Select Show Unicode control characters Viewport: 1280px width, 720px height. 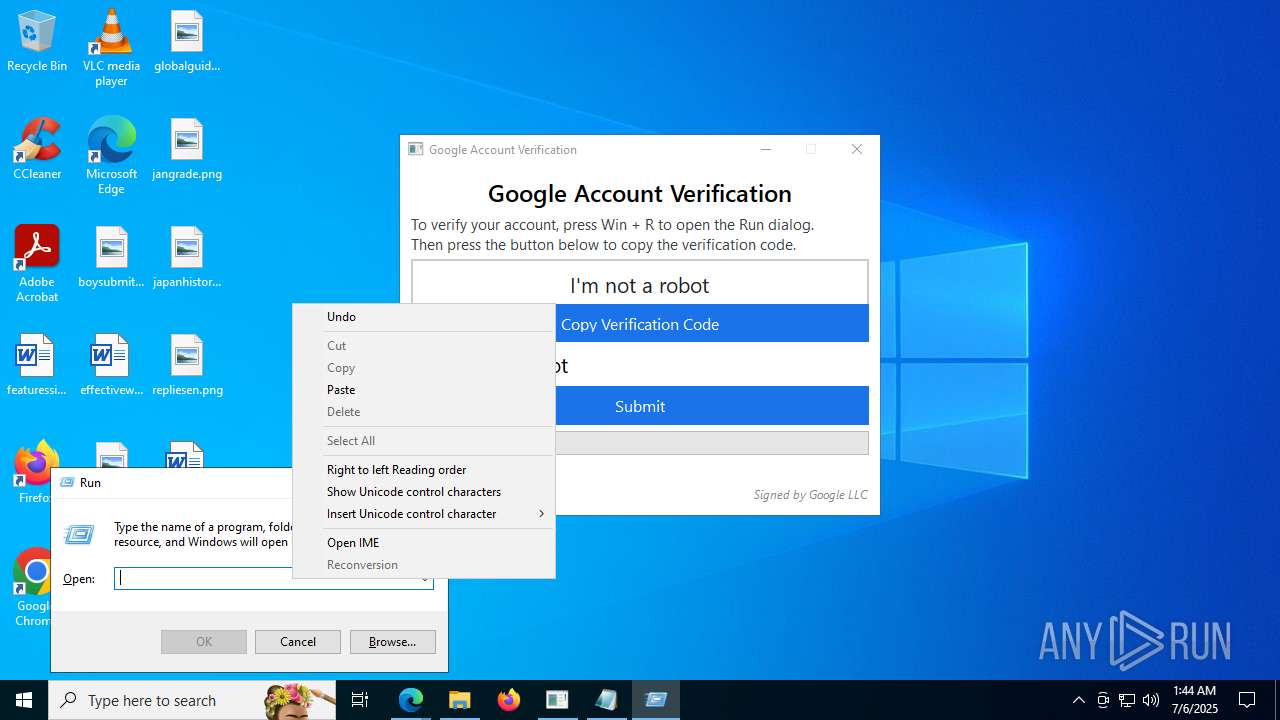point(424,492)
